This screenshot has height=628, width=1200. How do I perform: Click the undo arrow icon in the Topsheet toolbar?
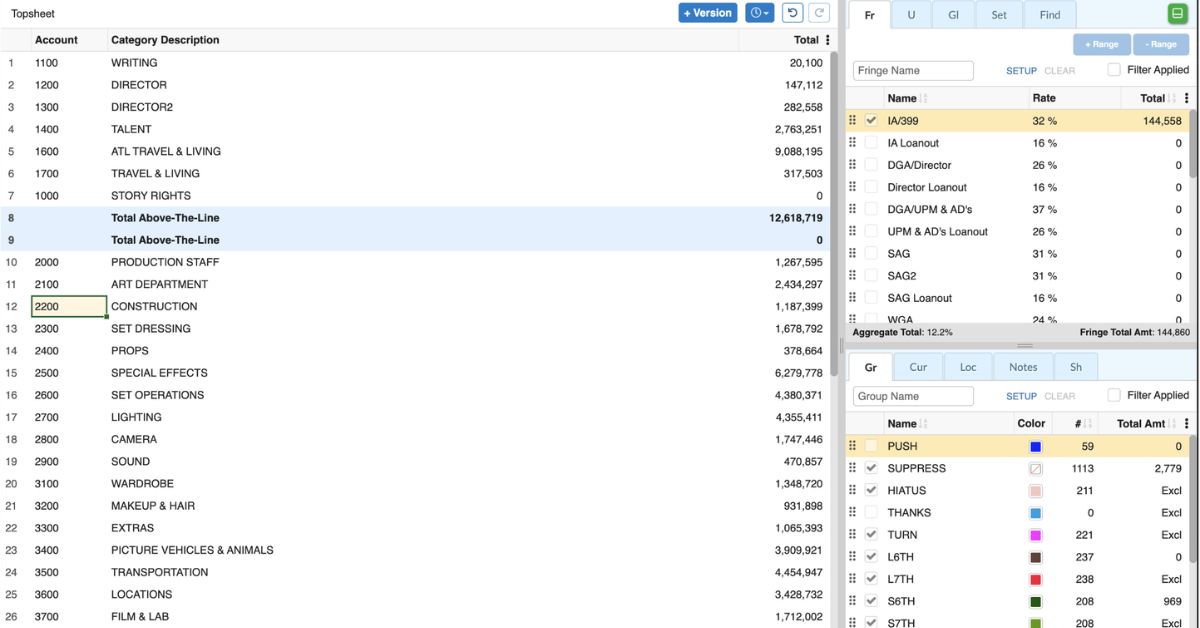tap(792, 13)
